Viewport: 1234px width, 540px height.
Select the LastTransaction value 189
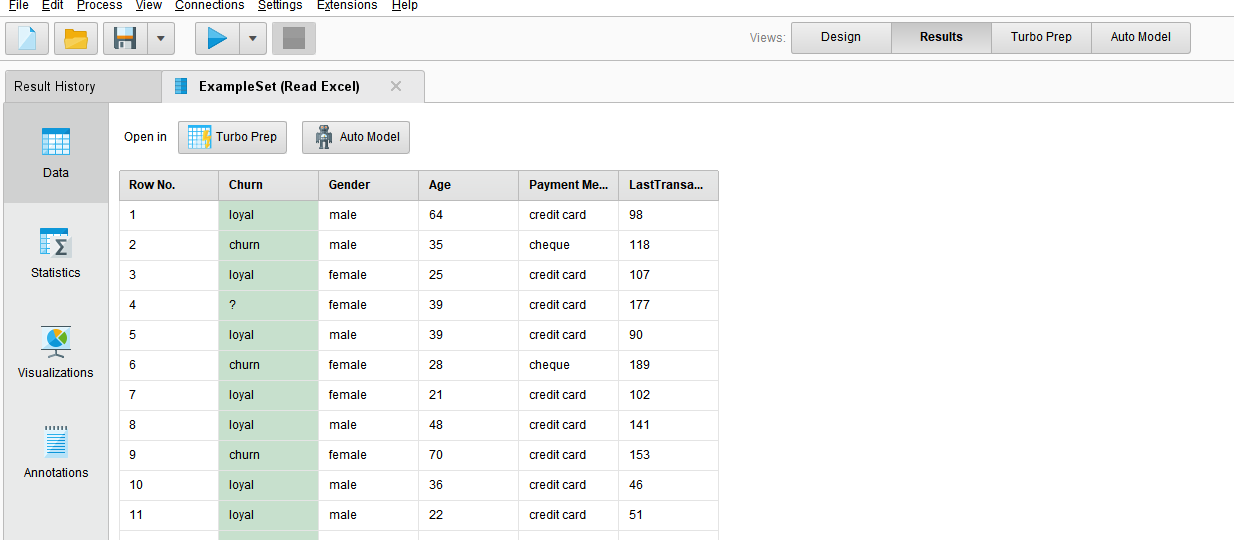pyautogui.click(x=669, y=365)
